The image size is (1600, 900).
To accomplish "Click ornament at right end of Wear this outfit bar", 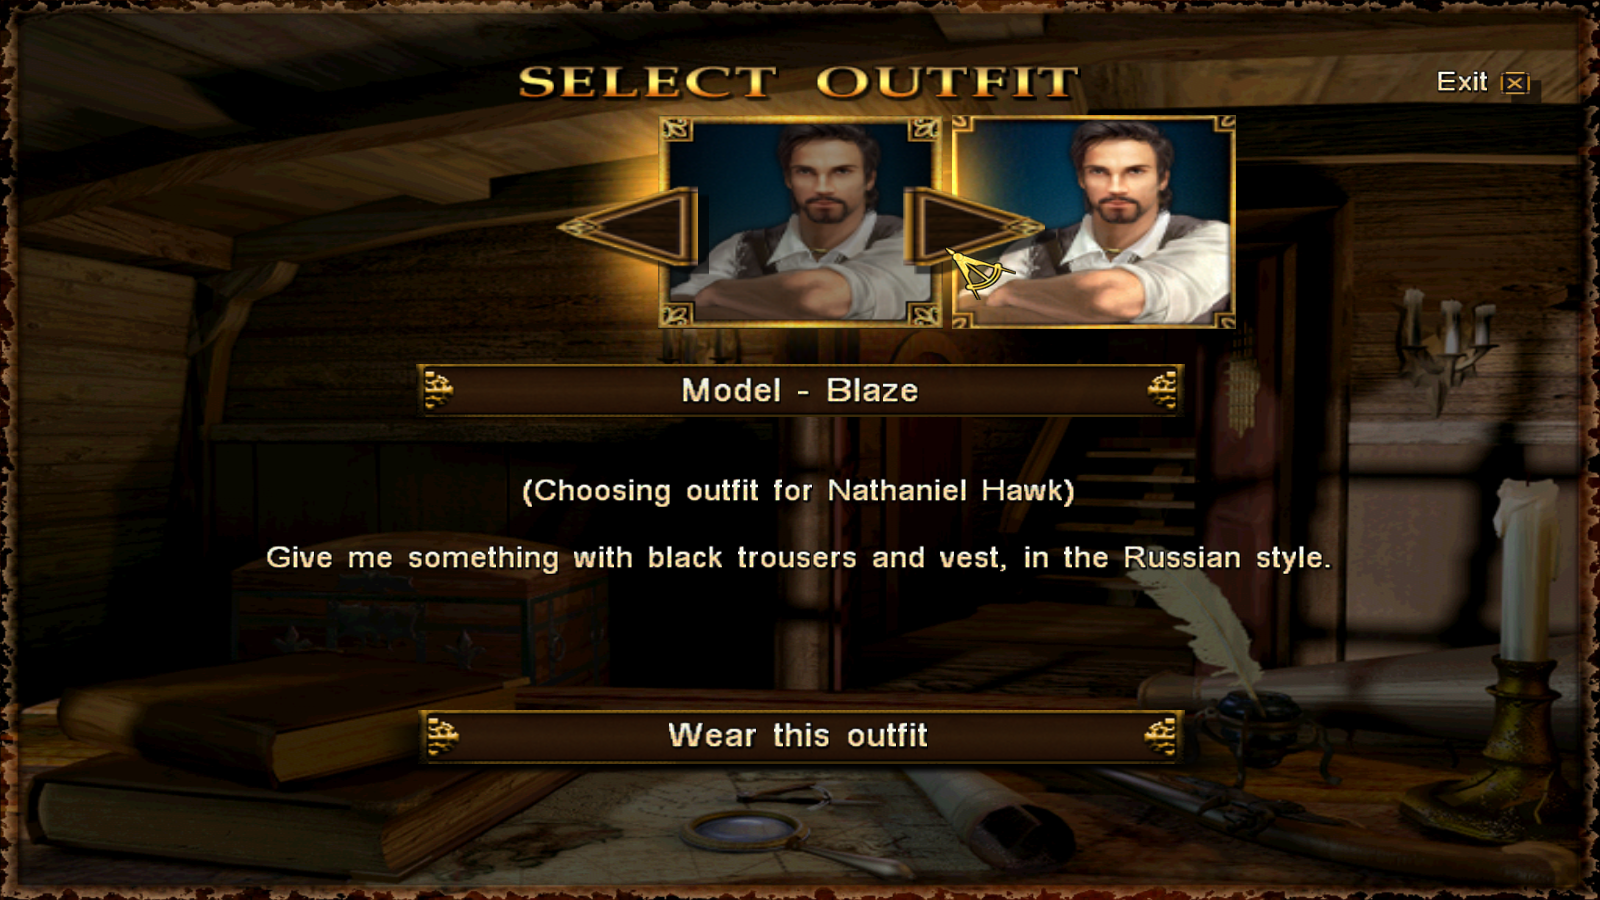I will pyautogui.click(x=1160, y=737).
